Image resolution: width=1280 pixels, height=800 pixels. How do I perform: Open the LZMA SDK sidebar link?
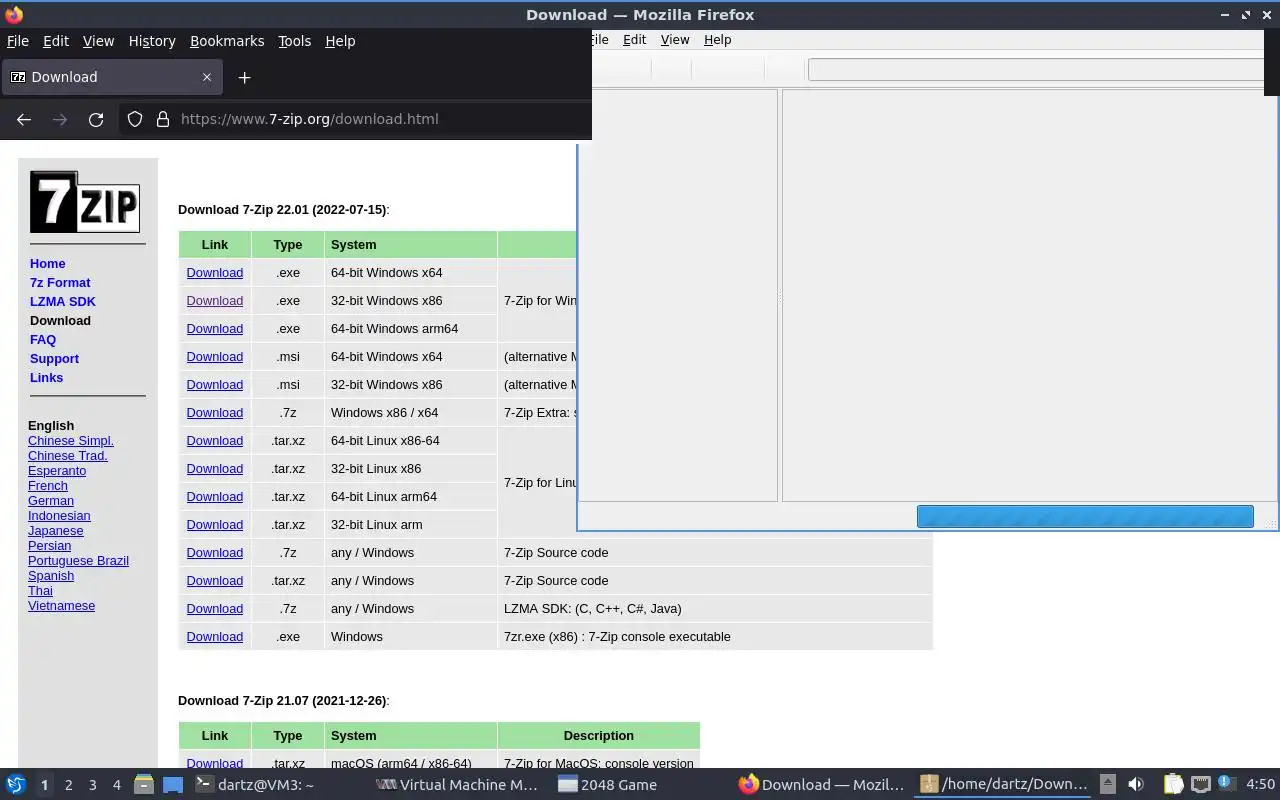pos(63,301)
